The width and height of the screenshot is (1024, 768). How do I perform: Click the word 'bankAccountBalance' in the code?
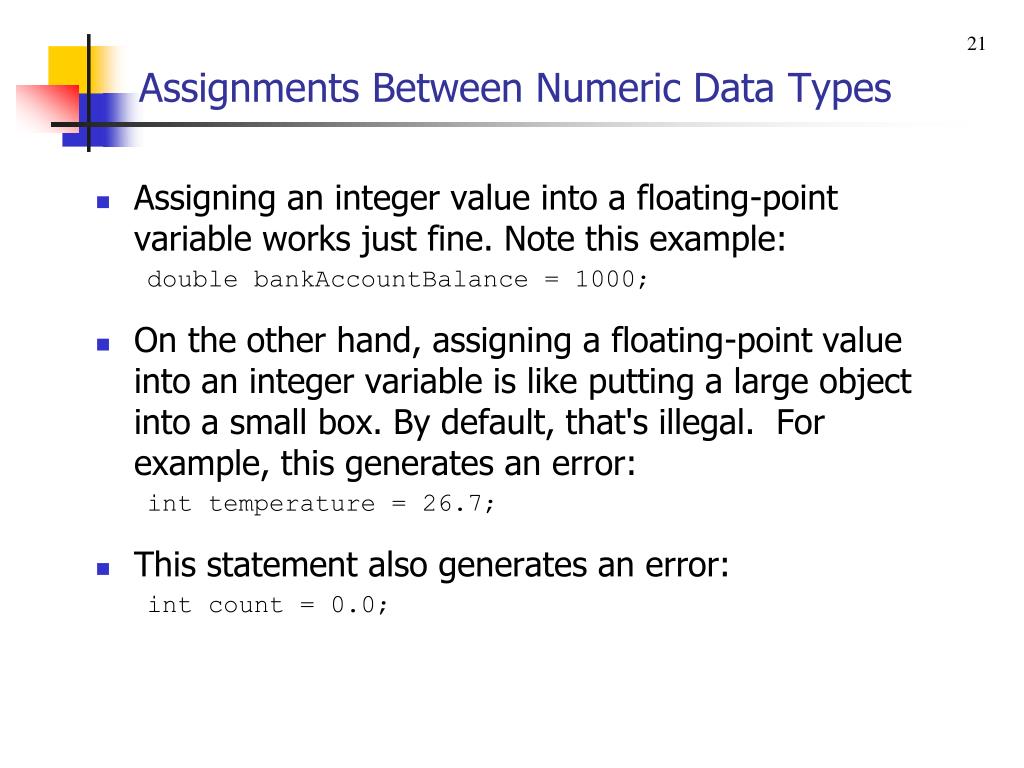click(x=391, y=280)
